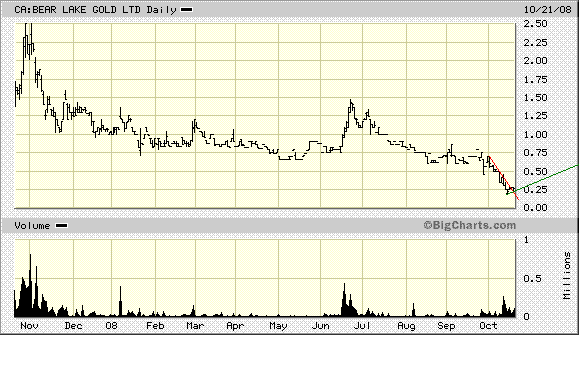Screen dimensions: 579x384
Task: Click the May month label
Action: 278,326
